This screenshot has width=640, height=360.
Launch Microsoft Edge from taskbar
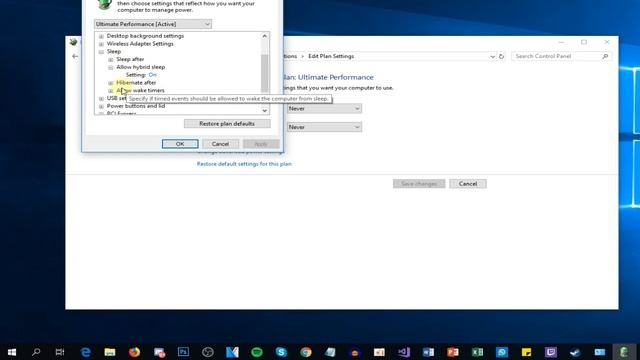(85, 352)
